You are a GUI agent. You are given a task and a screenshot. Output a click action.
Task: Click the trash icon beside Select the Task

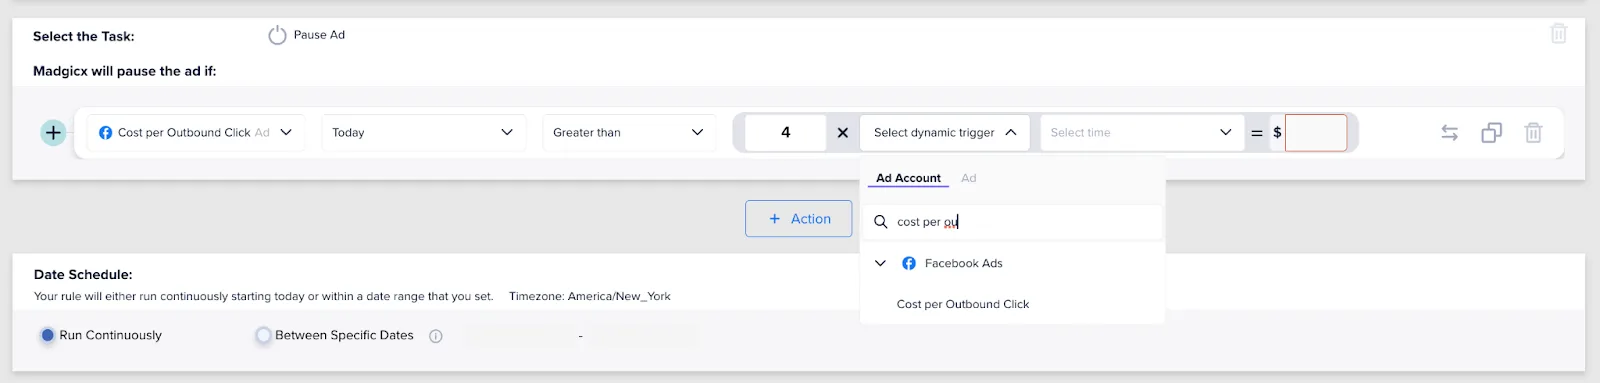click(x=1558, y=34)
